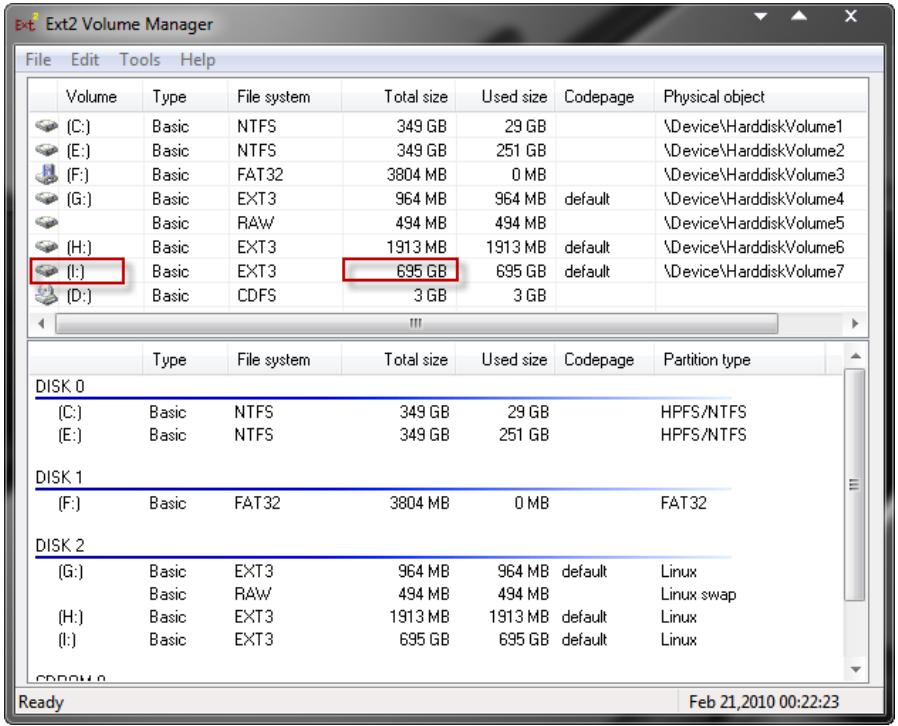Open the Edit menu

coord(85,60)
